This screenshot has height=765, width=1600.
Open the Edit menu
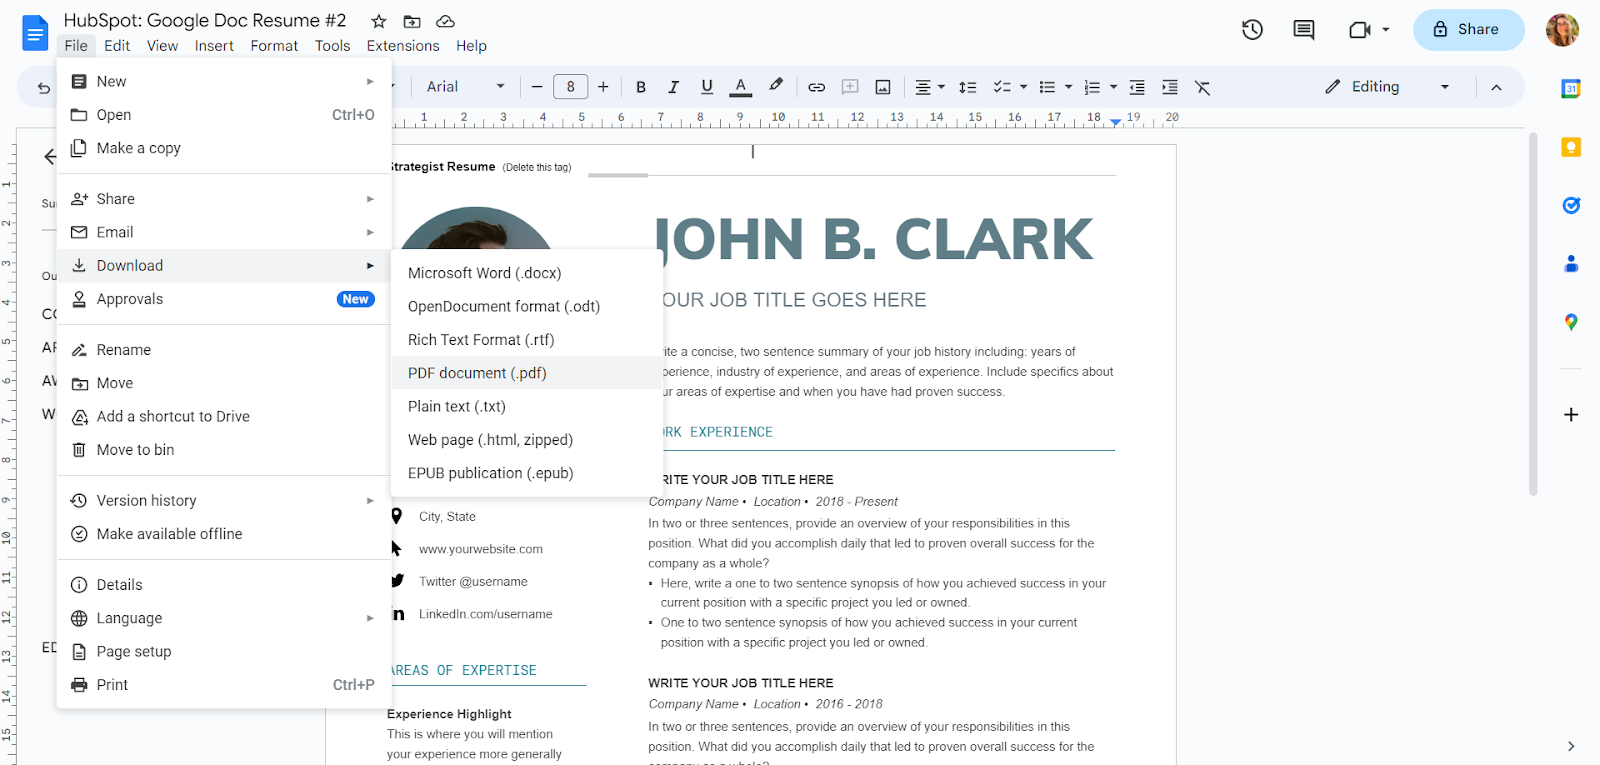117,46
